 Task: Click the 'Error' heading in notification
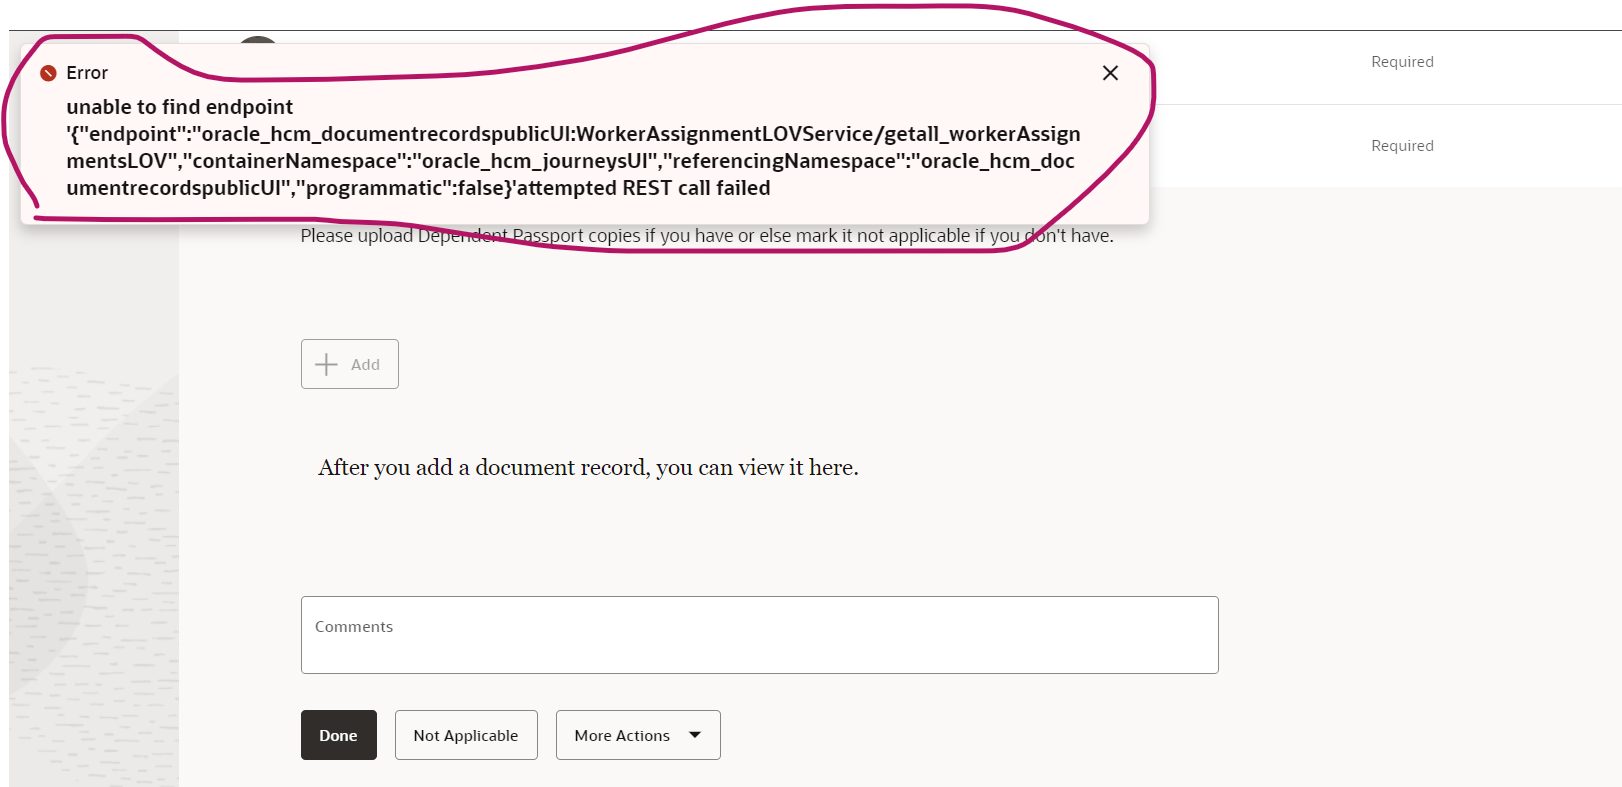coord(87,73)
